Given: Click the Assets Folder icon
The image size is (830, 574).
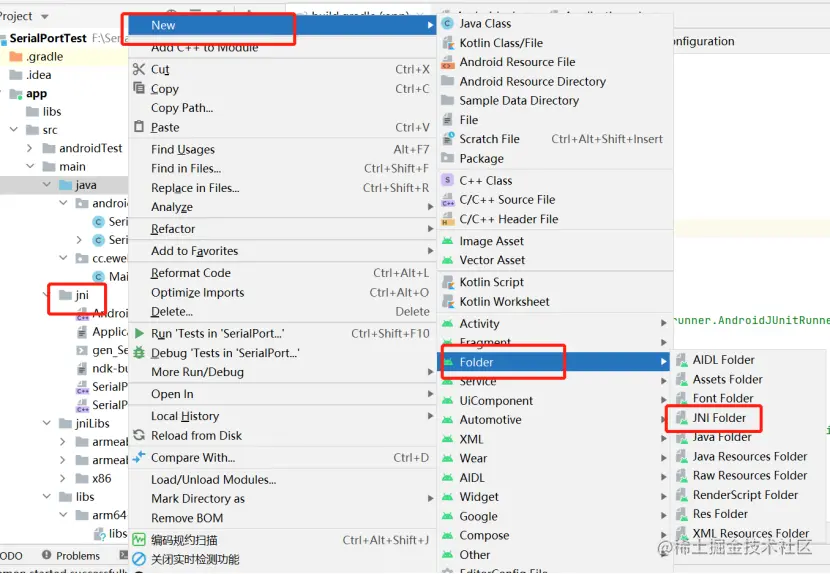Looking at the screenshot, I should coord(682,379).
